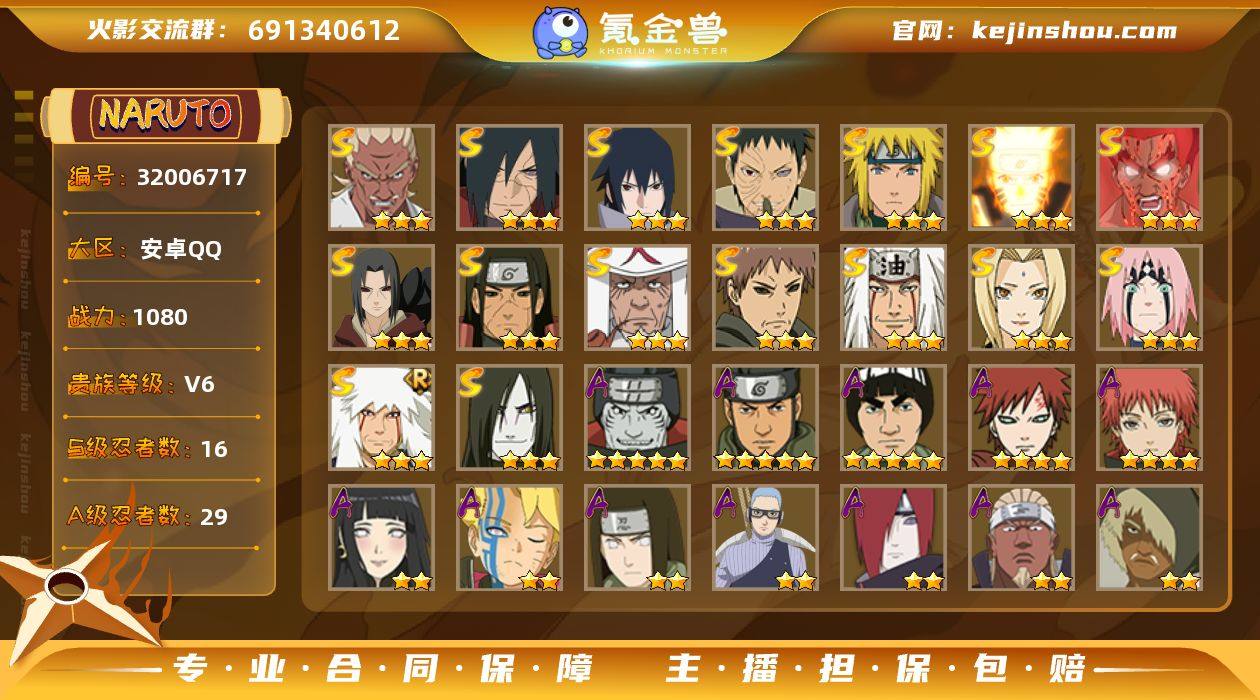Select five-star Kakuzu A-rank portrait
This screenshot has width=1260, height=700.
click(637, 418)
